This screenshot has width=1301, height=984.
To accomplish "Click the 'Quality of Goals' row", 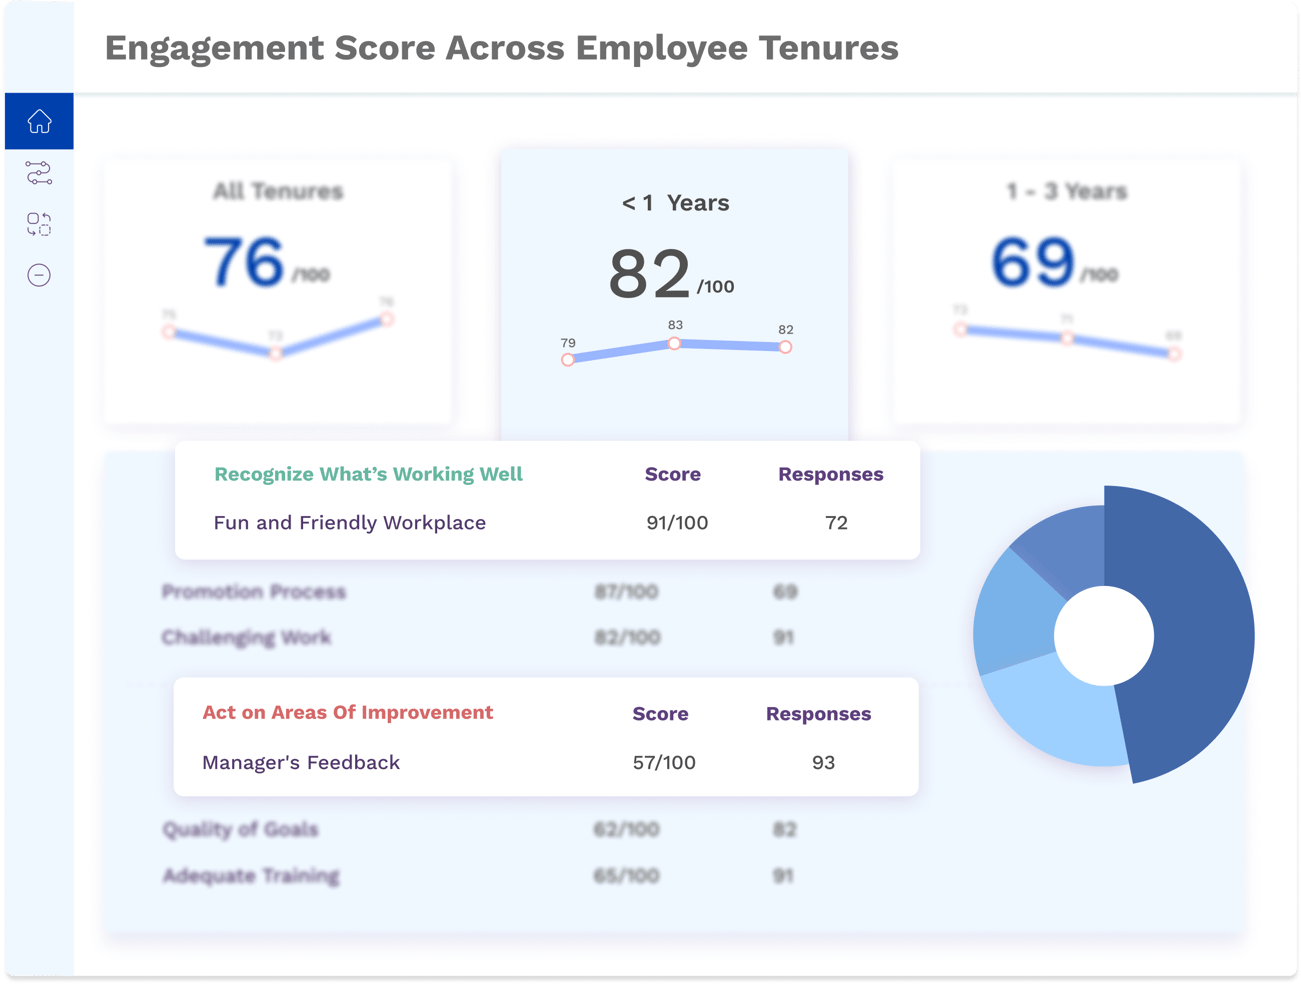I will coord(240,829).
